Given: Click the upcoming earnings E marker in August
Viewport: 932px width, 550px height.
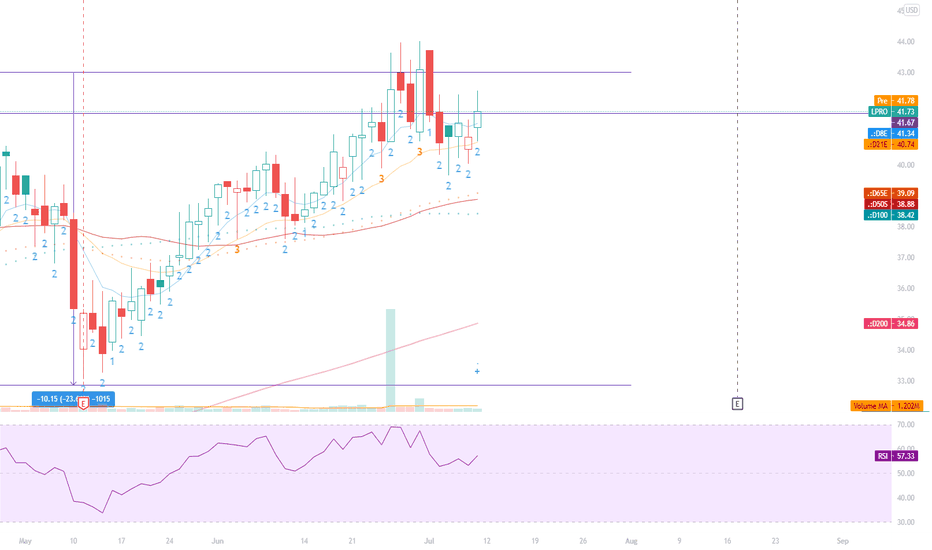Looking at the screenshot, I should click(737, 404).
